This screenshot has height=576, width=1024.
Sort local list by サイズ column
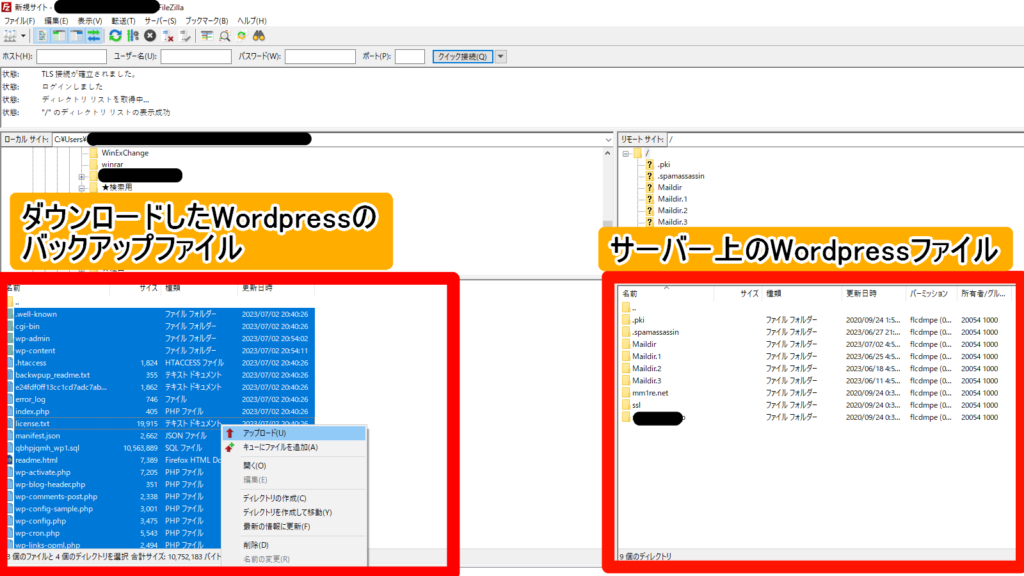[x=136, y=288]
